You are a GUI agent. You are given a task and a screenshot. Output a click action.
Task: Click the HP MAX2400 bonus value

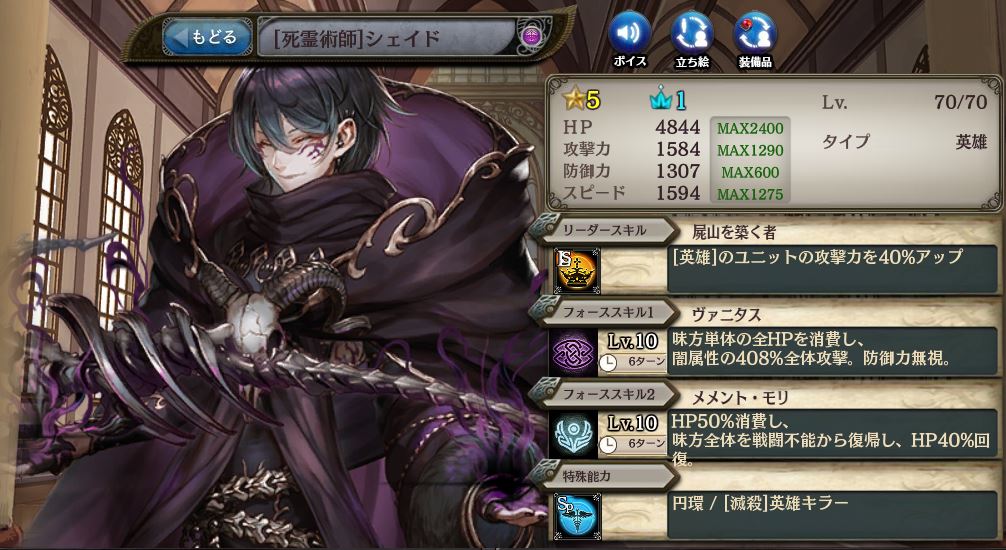click(750, 128)
